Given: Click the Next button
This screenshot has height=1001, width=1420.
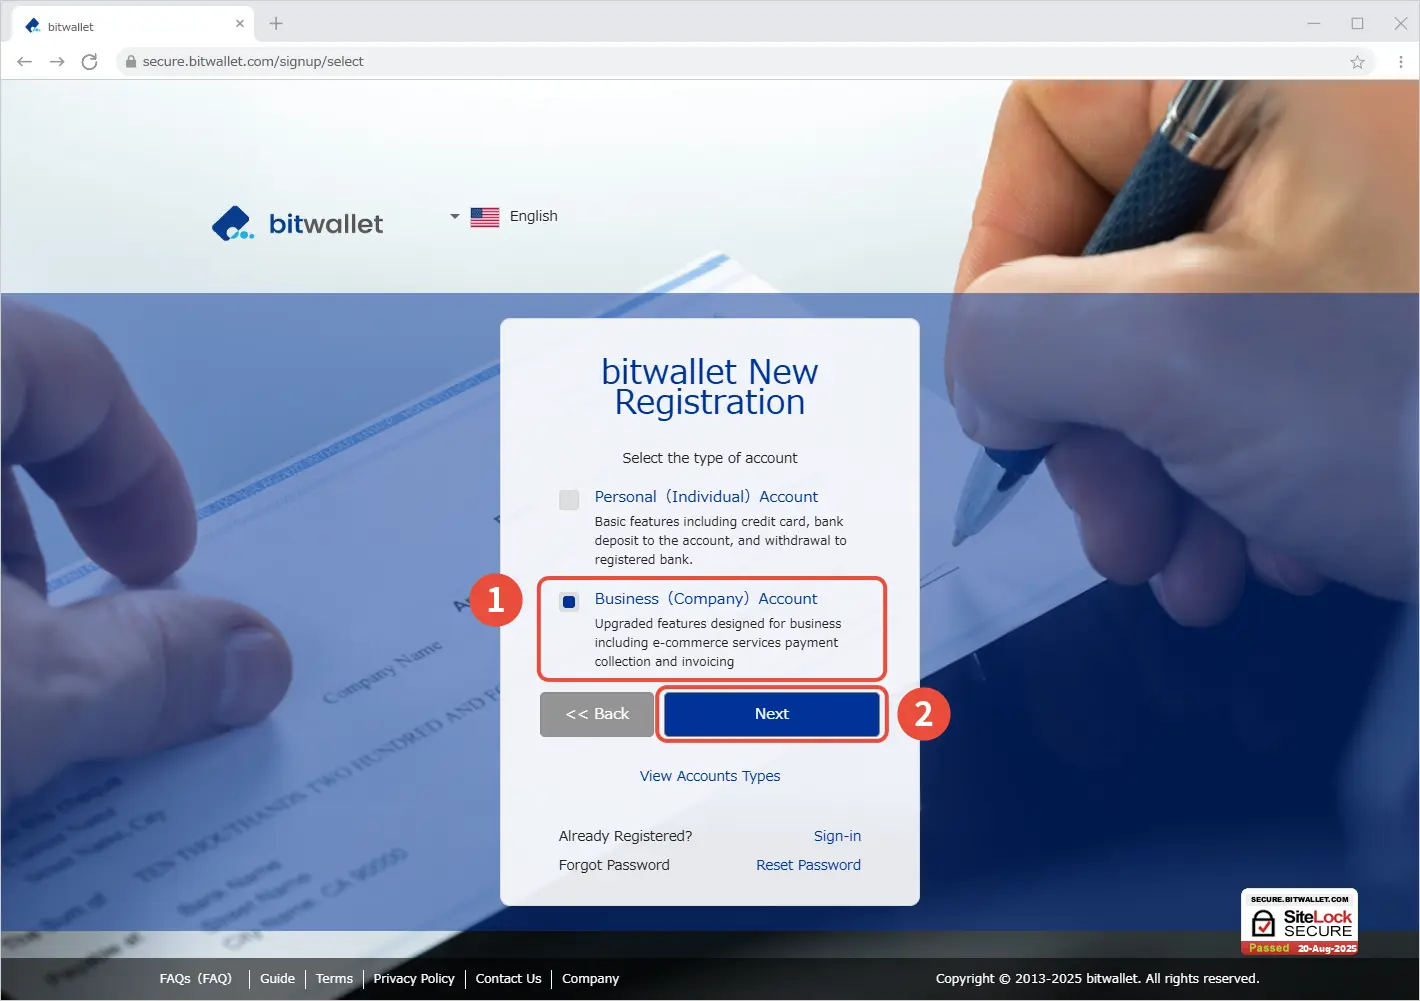Looking at the screenshot, I should click(x=772, y=714).
